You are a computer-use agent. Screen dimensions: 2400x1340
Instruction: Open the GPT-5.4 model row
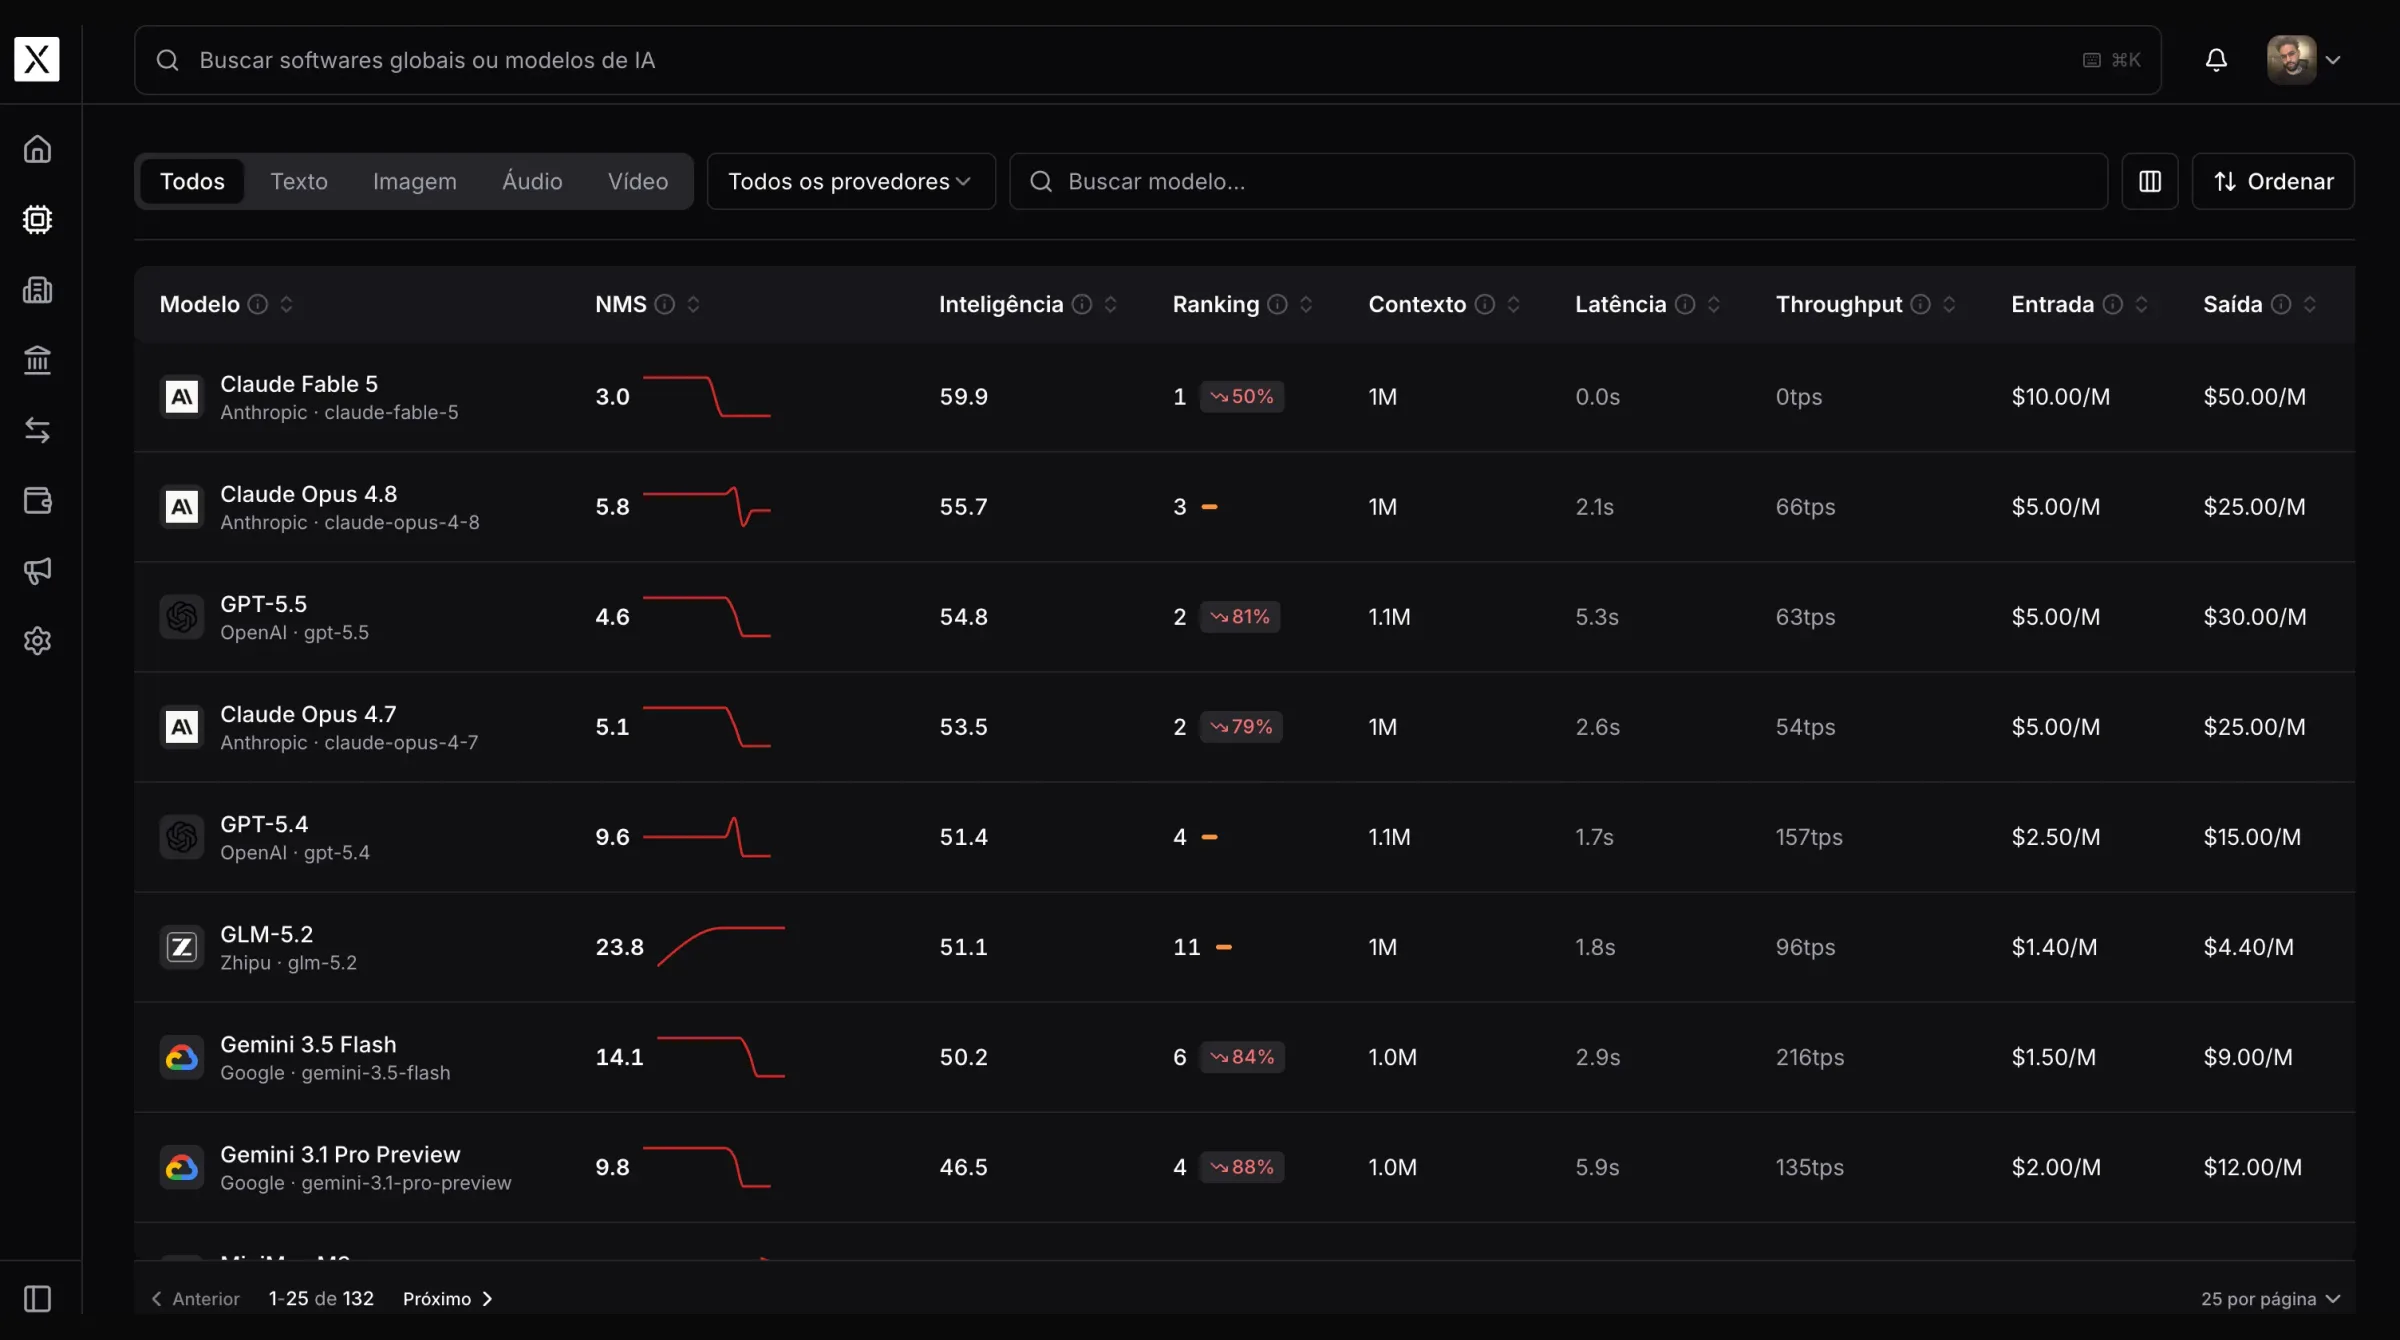pyautogui.click(x=1244, y=837)
